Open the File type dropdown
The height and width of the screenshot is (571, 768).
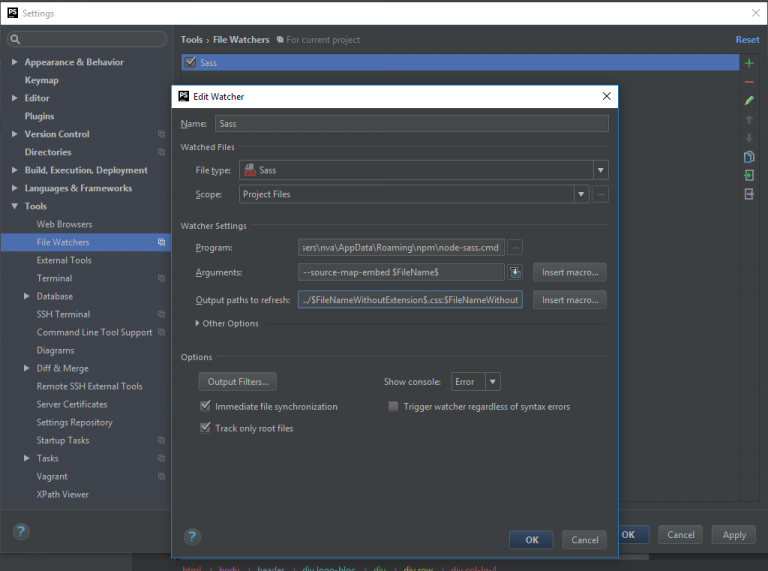600,170
